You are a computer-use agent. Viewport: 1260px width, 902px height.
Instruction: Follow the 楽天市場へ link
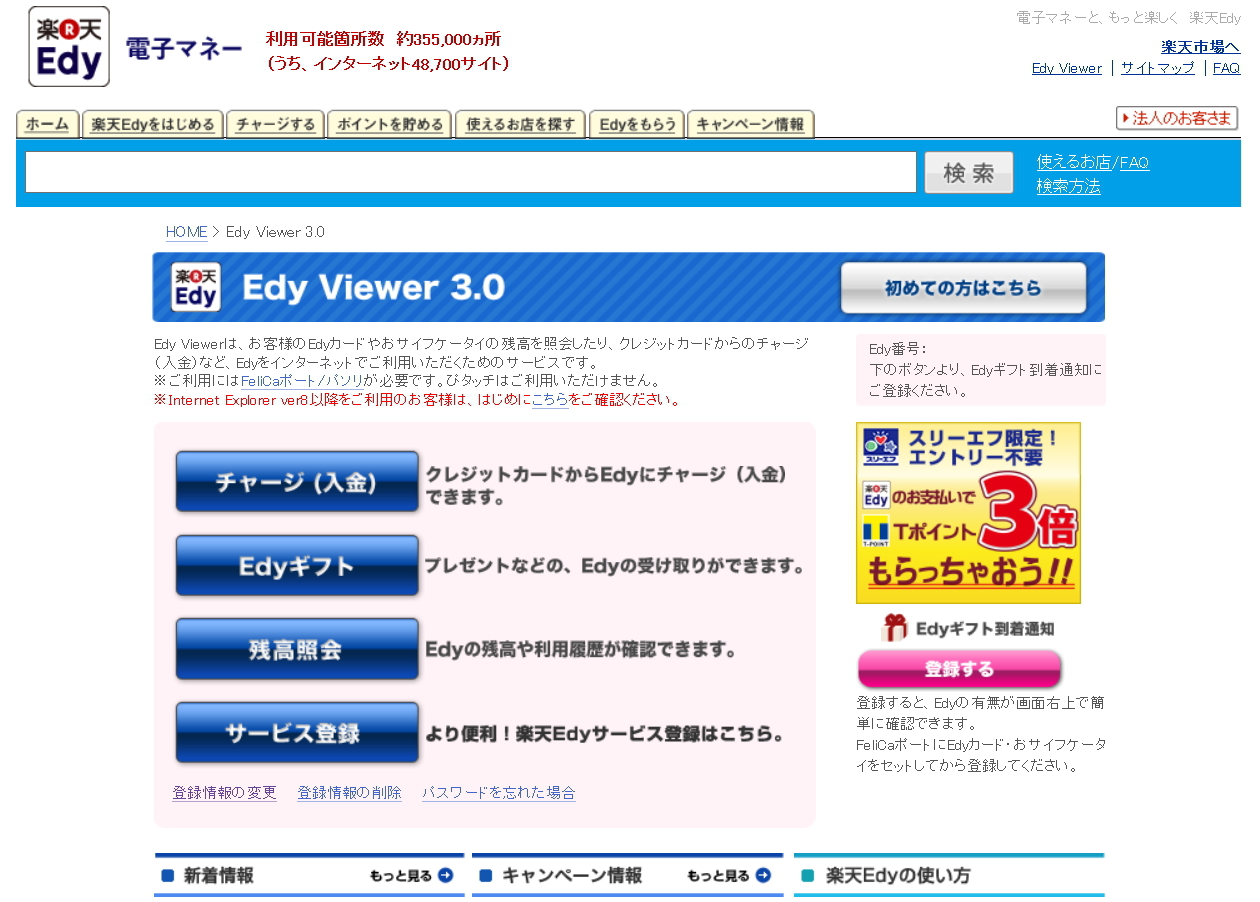pos(1200,46)
